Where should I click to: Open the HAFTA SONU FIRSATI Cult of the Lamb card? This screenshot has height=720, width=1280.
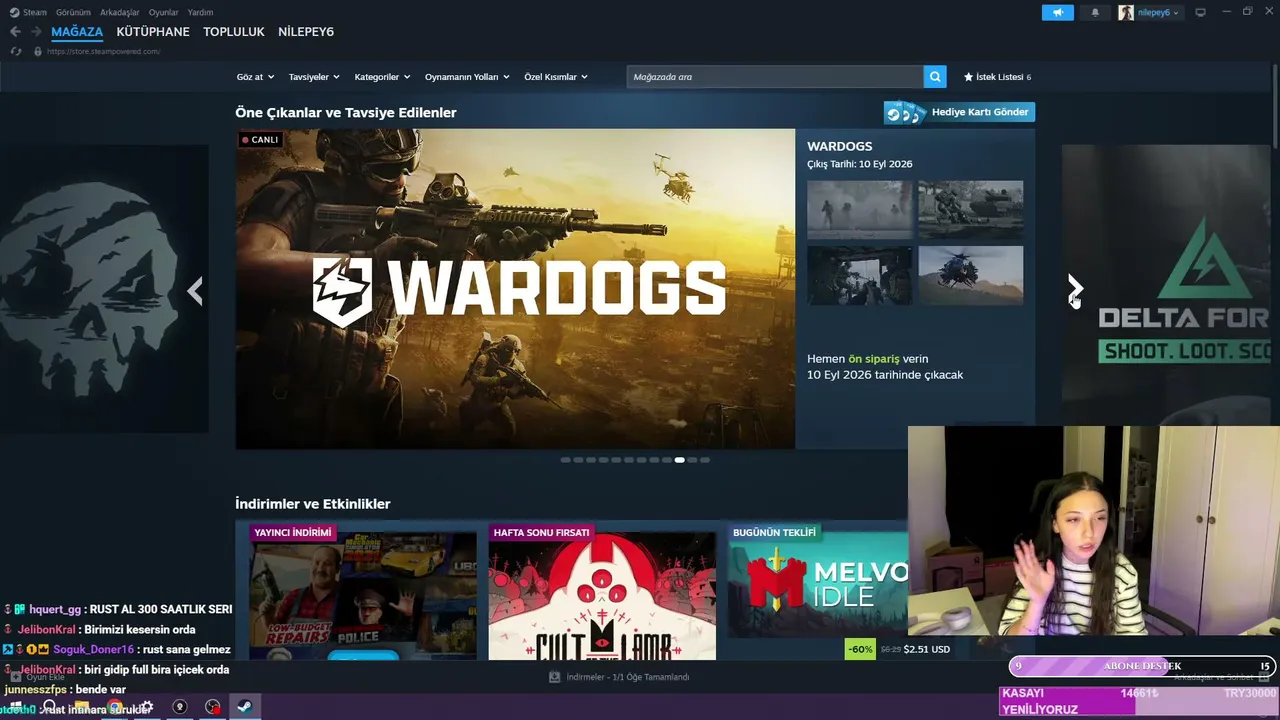(x=602, y=590)
